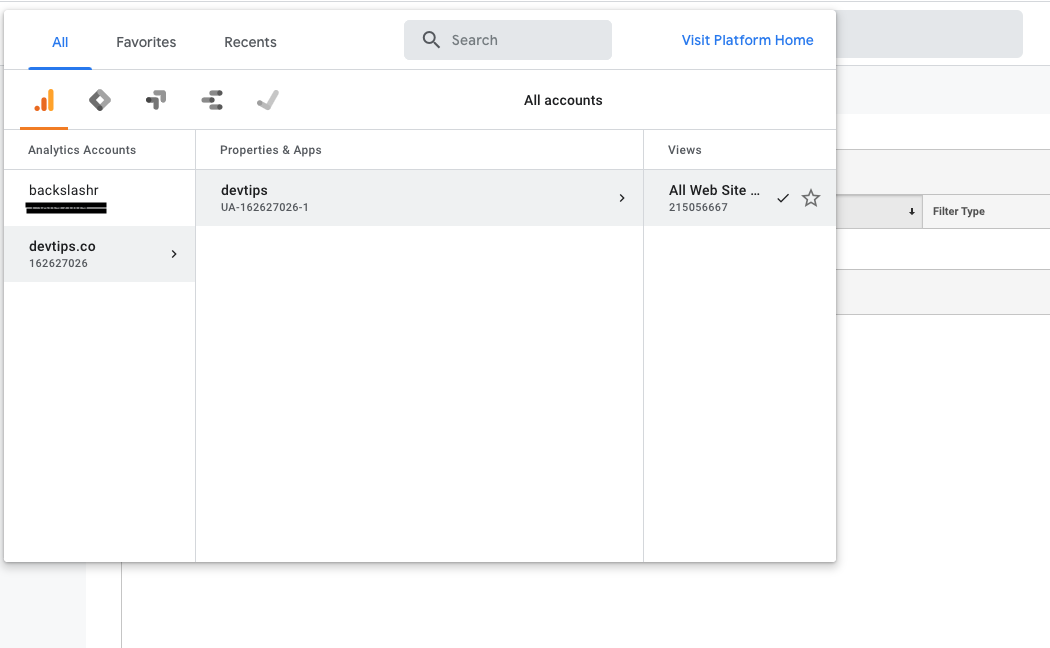Select the Tag Manager product icon
The width and height of the screenshot is (1050, 648).
(100, 100)
